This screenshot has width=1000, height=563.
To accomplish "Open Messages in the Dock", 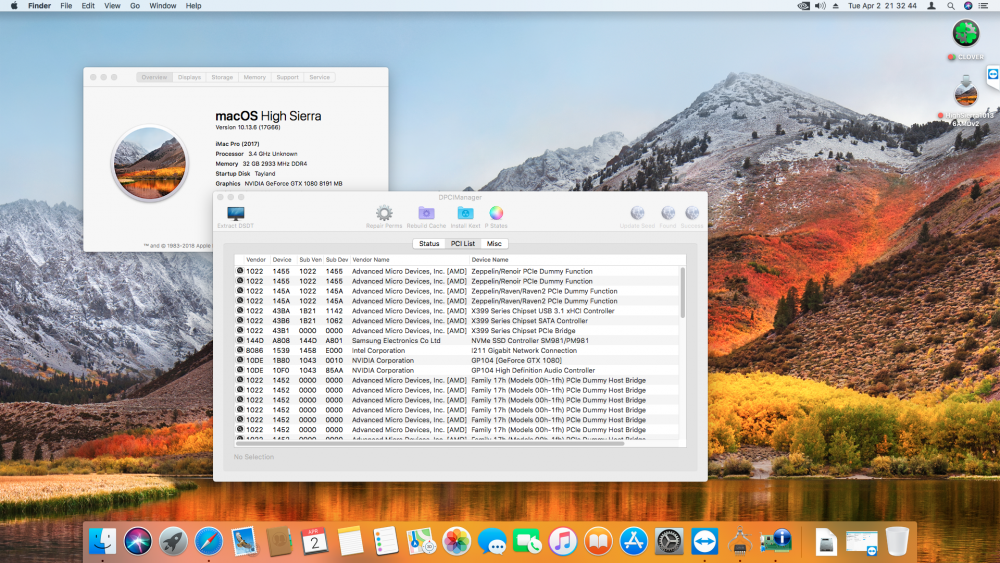I will click(x=492, y=541).
